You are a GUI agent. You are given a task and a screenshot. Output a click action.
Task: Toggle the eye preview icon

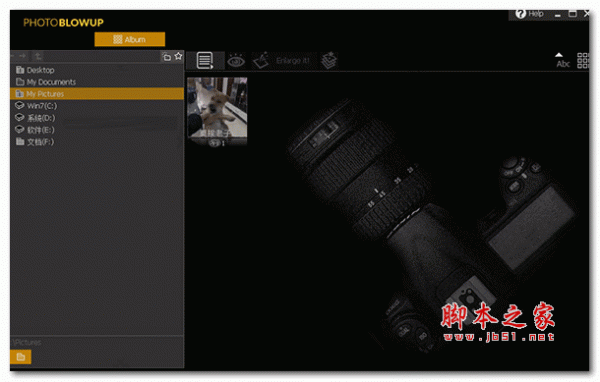click(x=236, y=60)
